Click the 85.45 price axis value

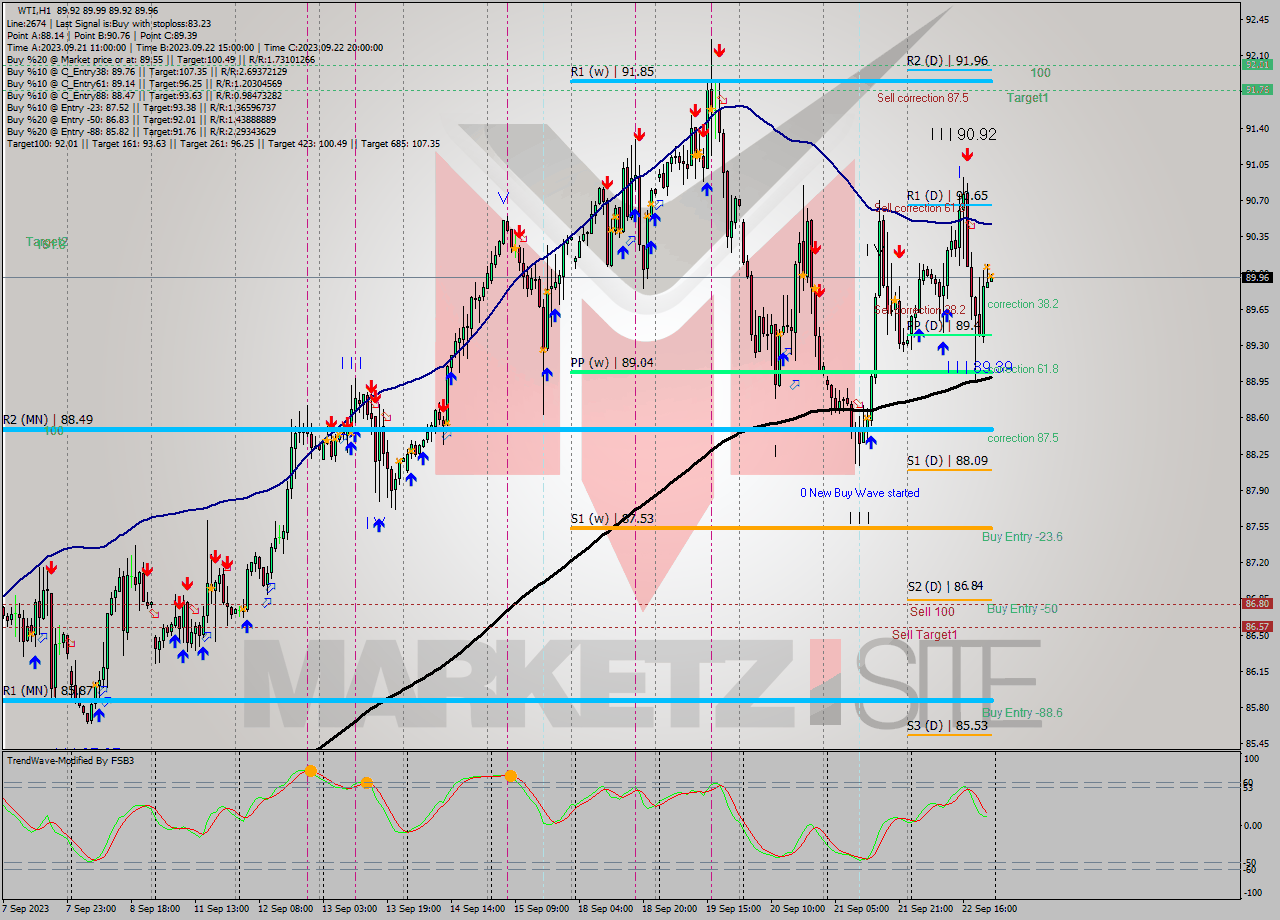point(1257,743)
